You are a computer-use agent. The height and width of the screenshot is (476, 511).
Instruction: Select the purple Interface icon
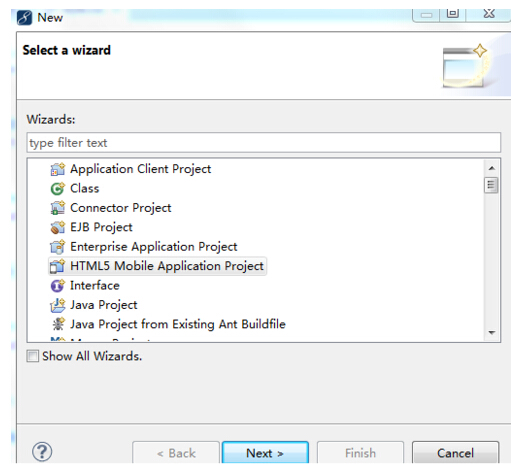tap(58, 286)
